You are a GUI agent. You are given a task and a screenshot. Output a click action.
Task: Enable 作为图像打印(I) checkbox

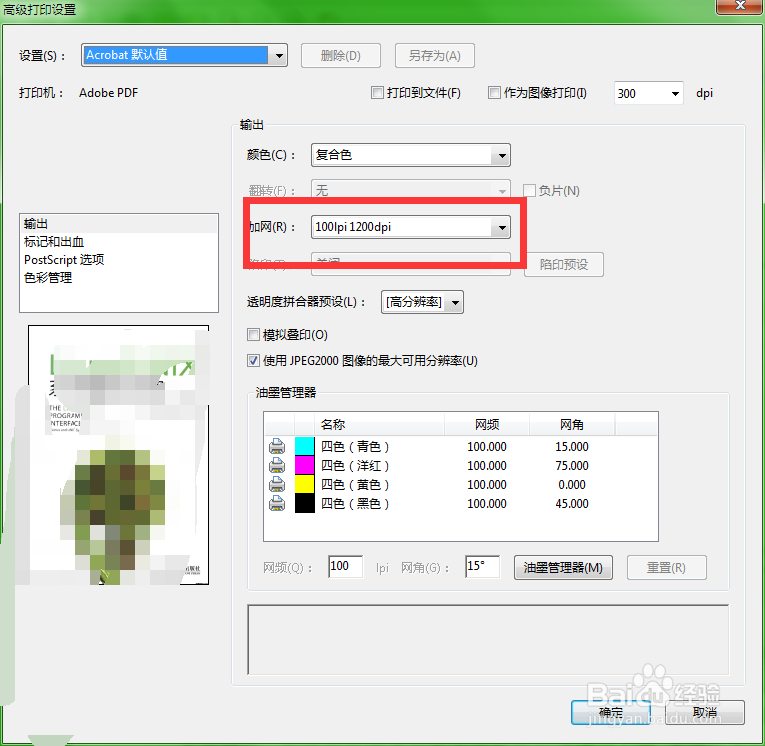point(494,93)
